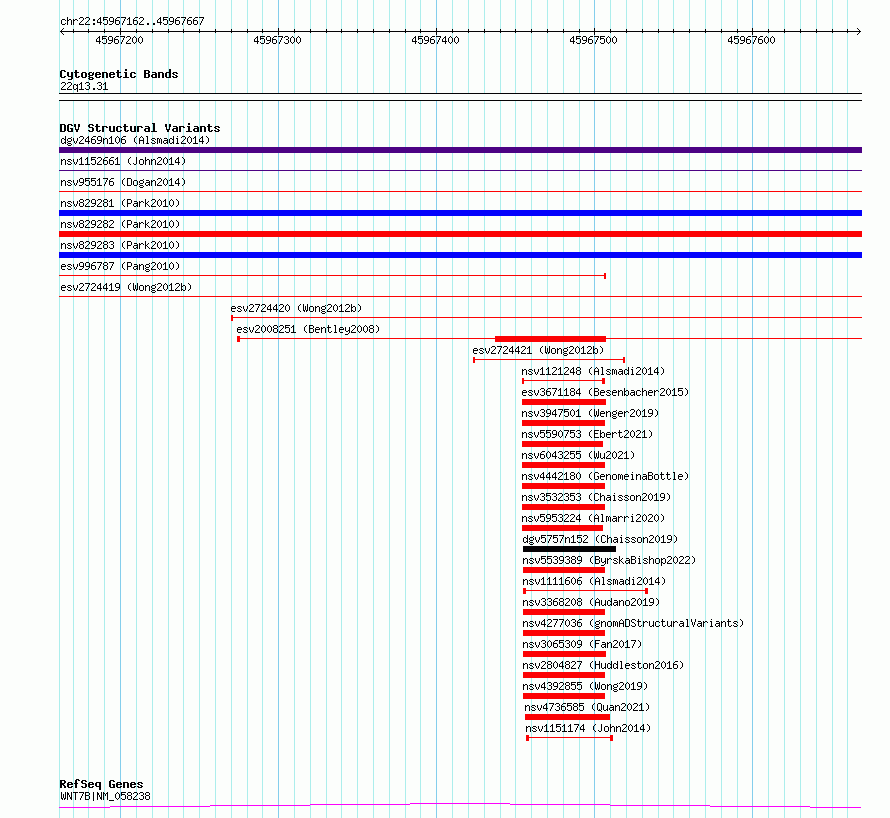
Task: Select the nsv5590753 (Ebert2021) label
Action: 587,434
